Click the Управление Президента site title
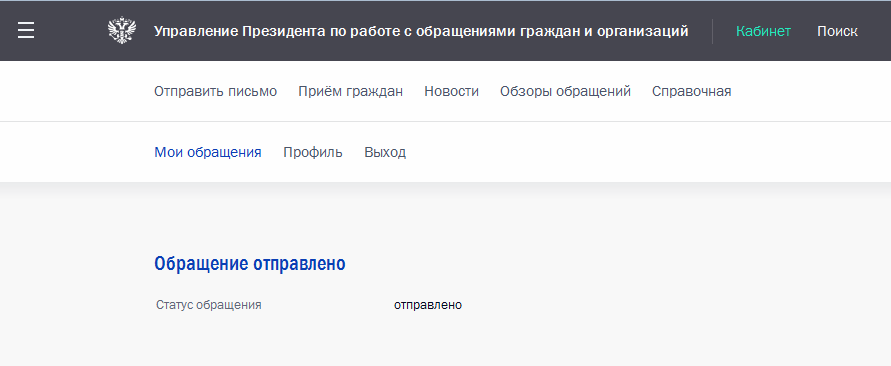Viewport: 891px width, 366px height. [421, 31]
